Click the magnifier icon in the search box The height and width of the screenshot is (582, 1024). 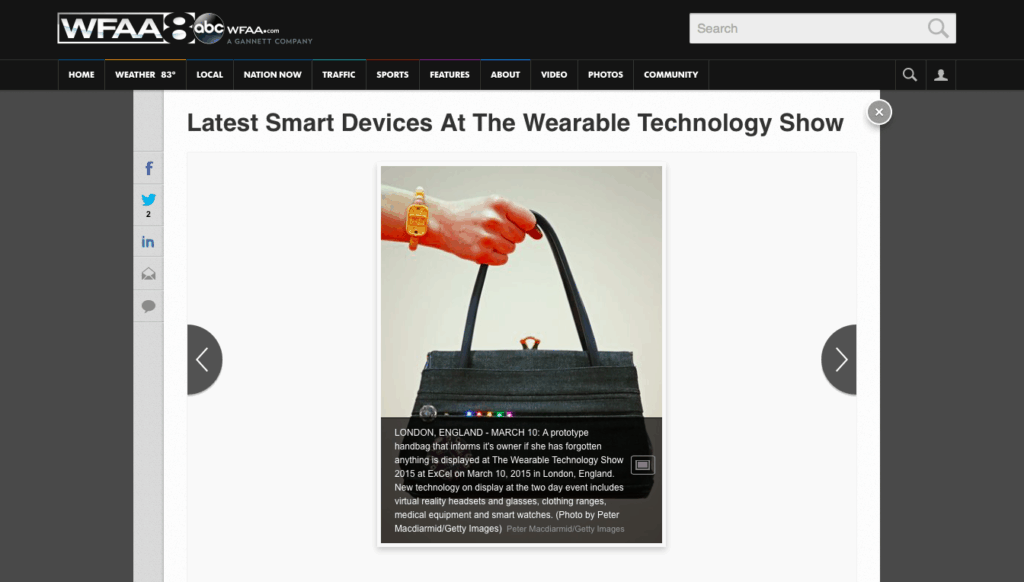point(938,28)
